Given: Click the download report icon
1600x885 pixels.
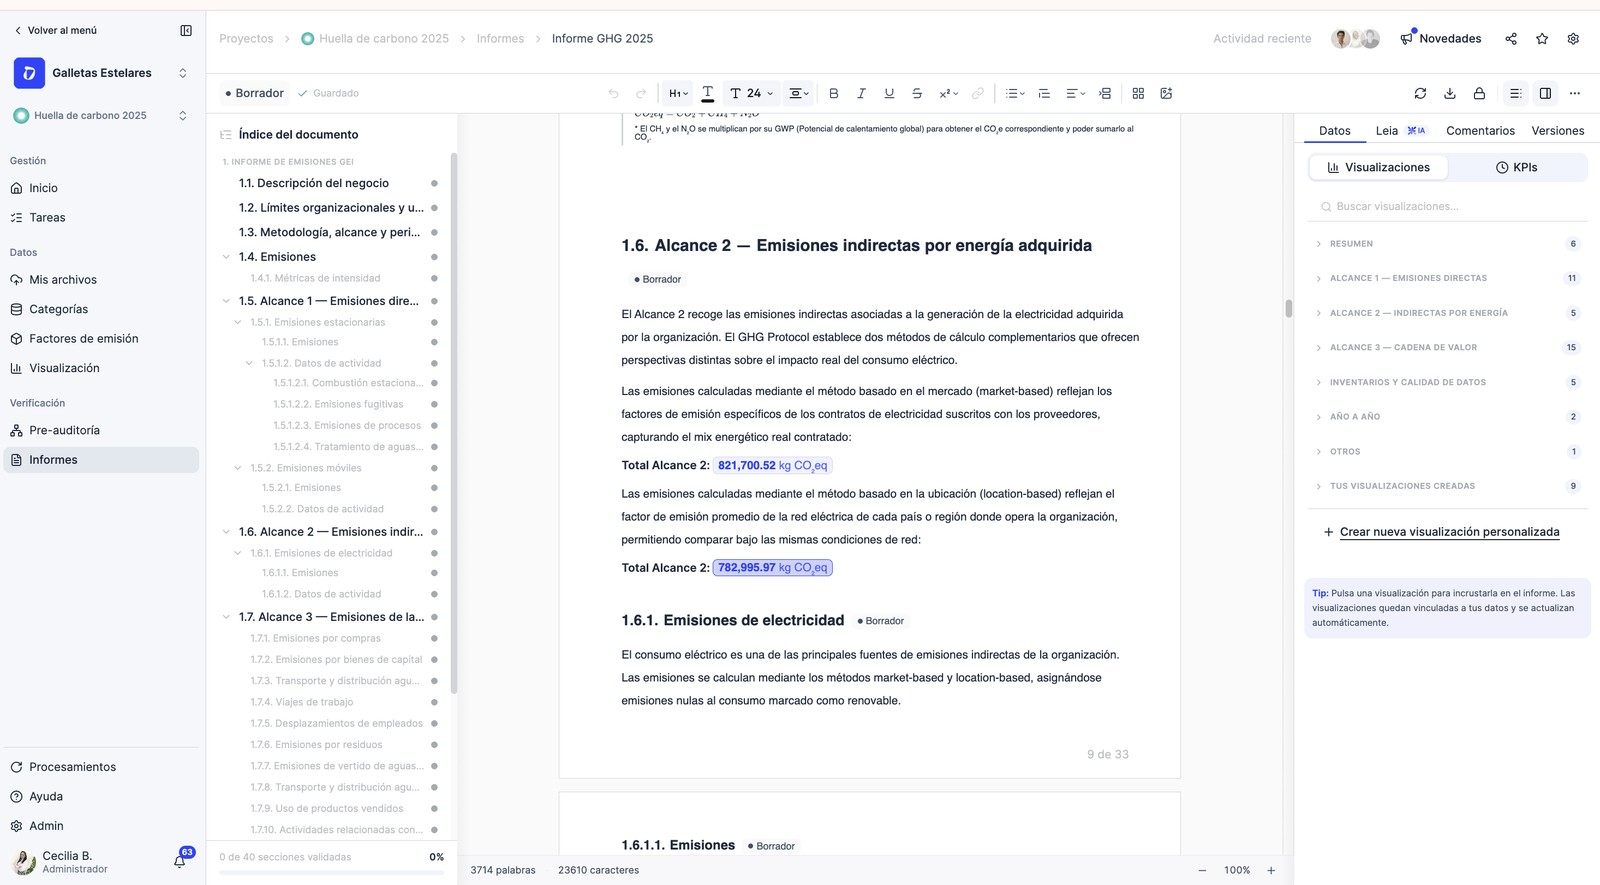Looking at the screenshot, I should [x=1450, y=93].
